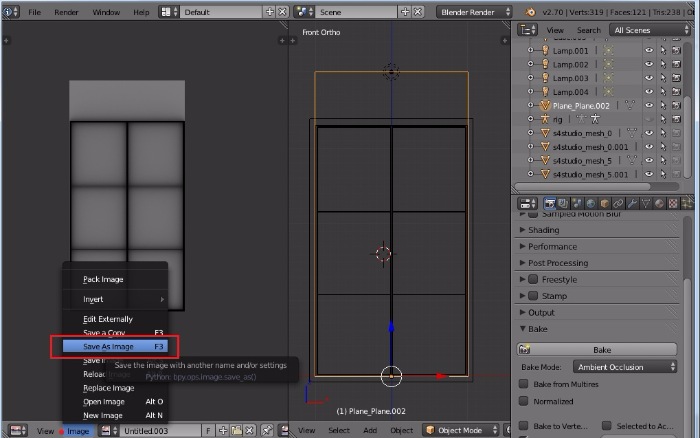Viewport: 700px width, 438px height.
Task: Delete the current Scene with X icon
Action: tap(417, 12)
